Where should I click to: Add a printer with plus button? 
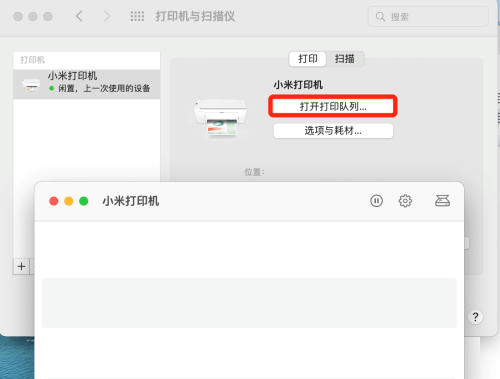[21, 266]
